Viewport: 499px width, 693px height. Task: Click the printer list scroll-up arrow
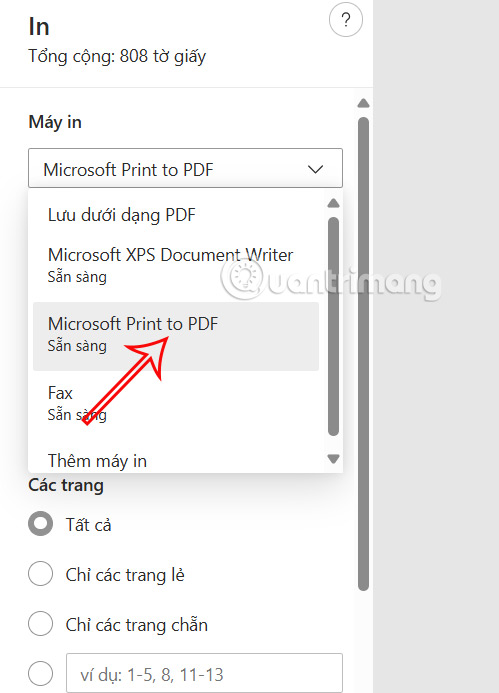click(334, 204)
